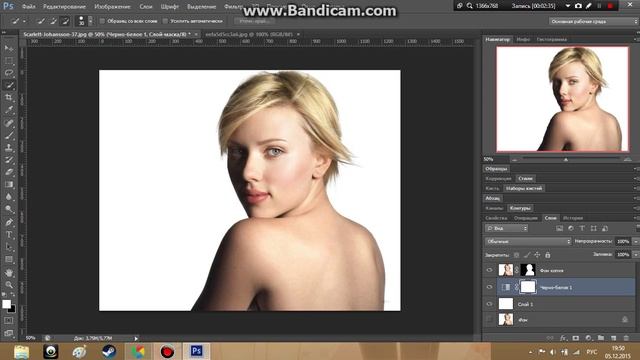This screenshot has height=360, width=640.
Task: Select the Blur tool
Action: (9, 197)
